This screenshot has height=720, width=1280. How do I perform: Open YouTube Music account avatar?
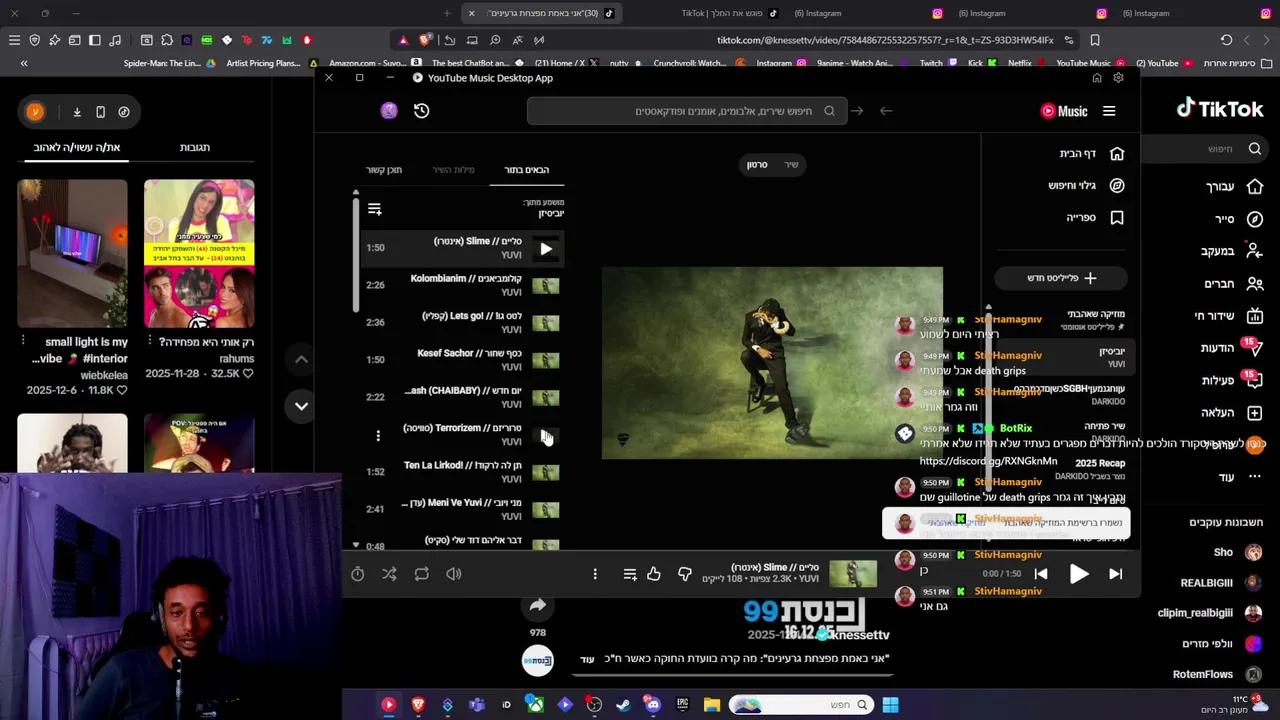point(389,111)
